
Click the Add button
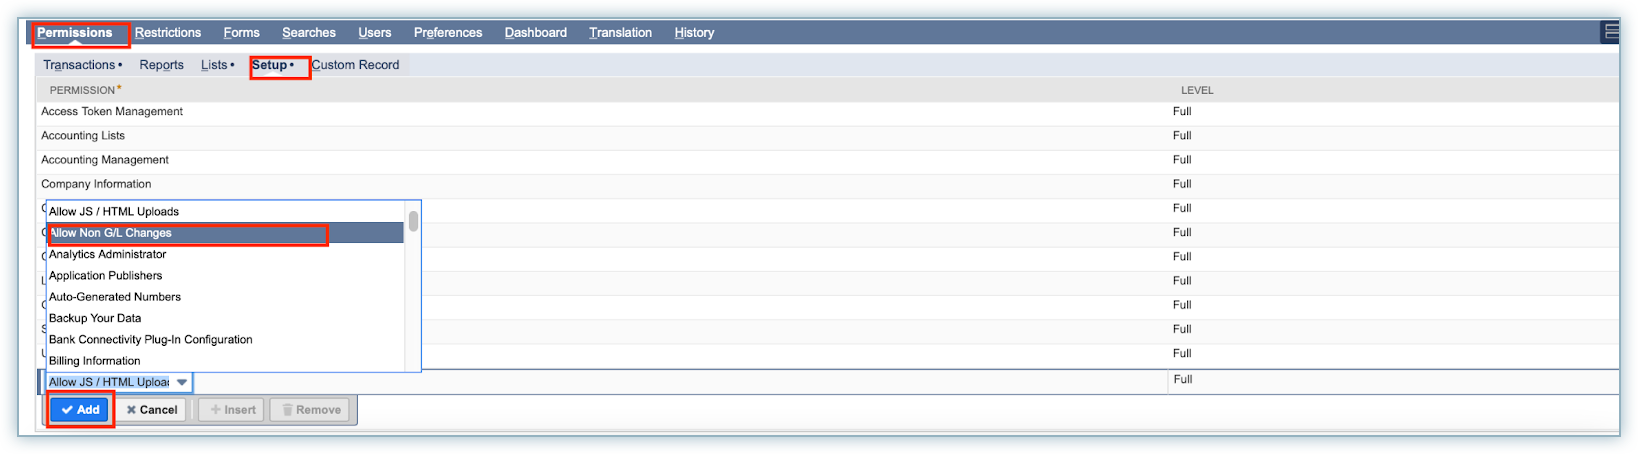pyautogui.click(x=81, y=409)
